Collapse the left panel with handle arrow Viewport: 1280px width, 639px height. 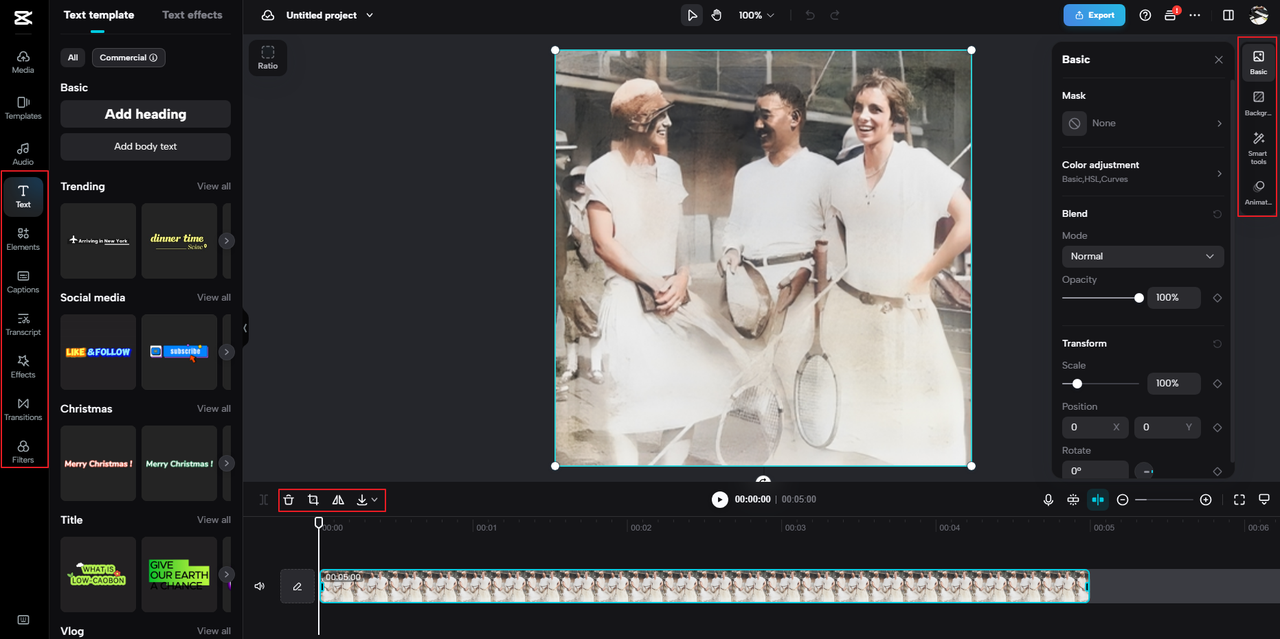pyautogui.click(x=245, y=327)
